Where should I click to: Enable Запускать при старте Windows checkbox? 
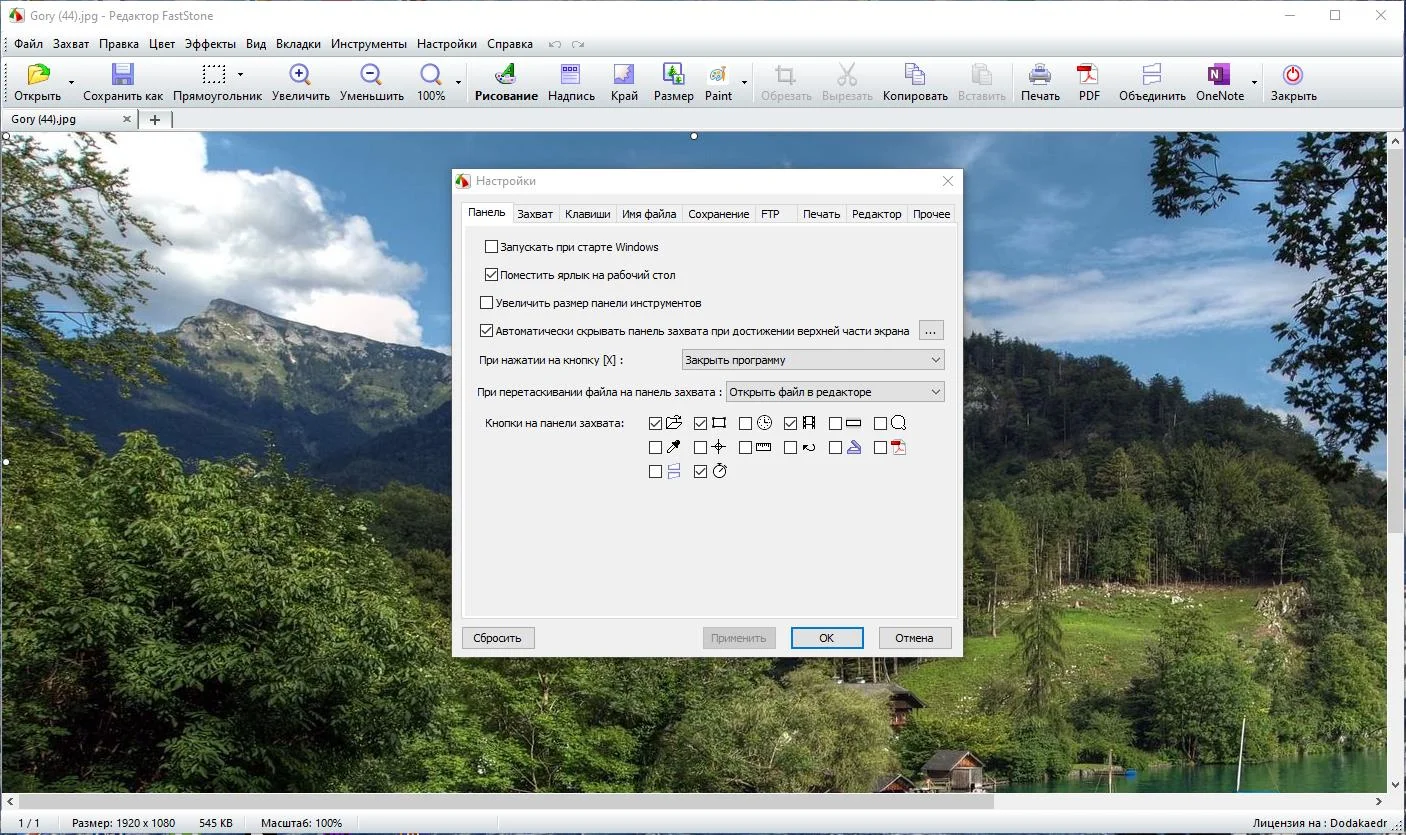pyautogui.click(x=491, y=247)
